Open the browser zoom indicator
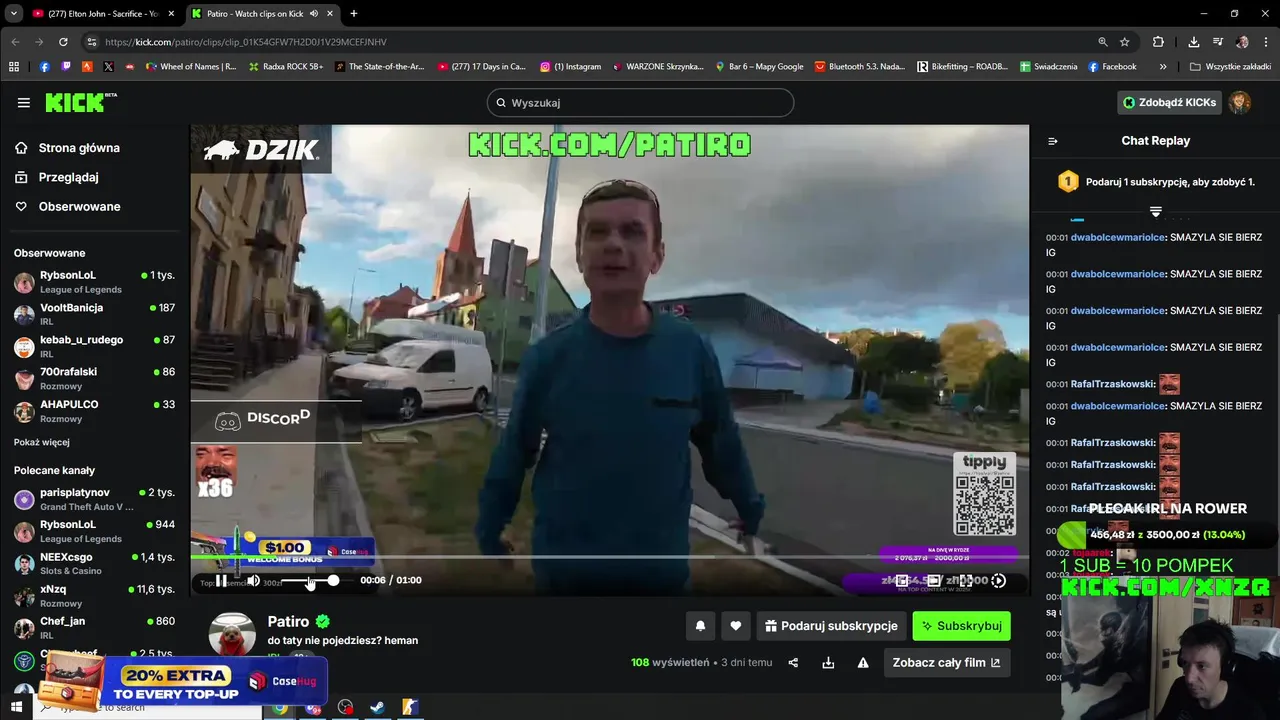Image resolution: width=1280 pixels, height=720 pixels. click(1103, 42)
